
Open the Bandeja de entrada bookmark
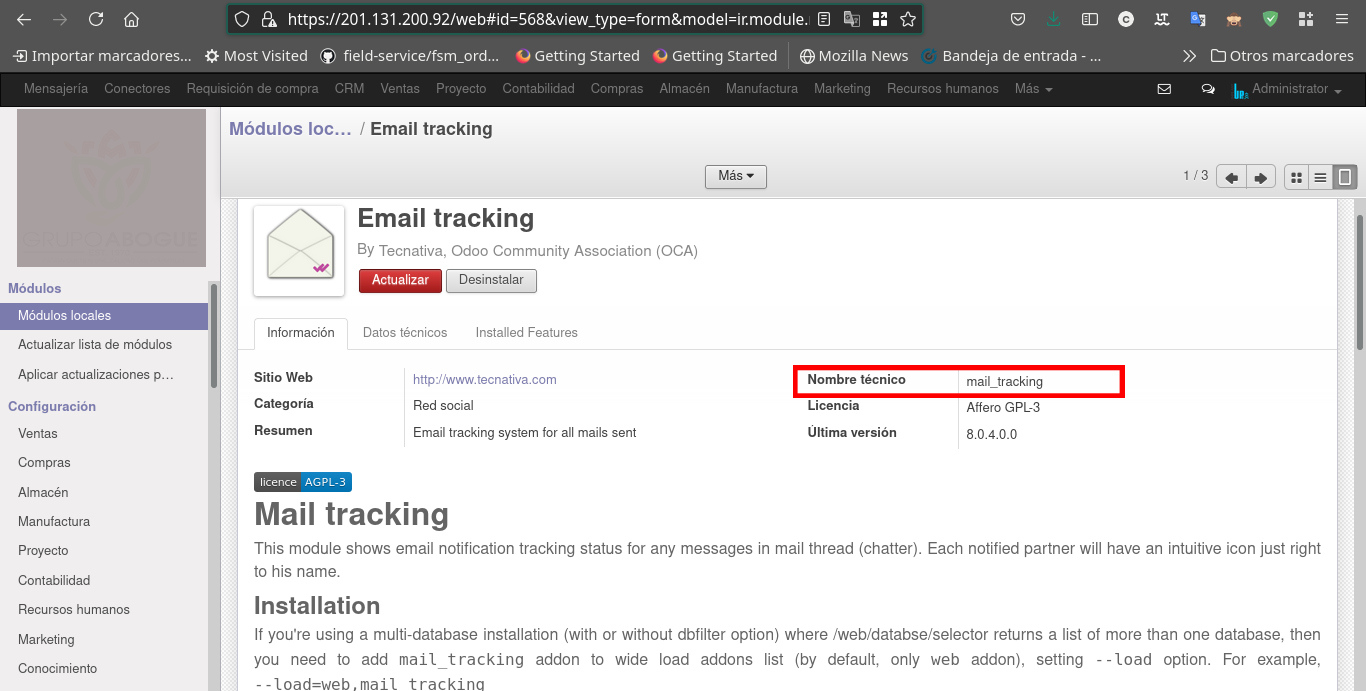point(1011,56)
